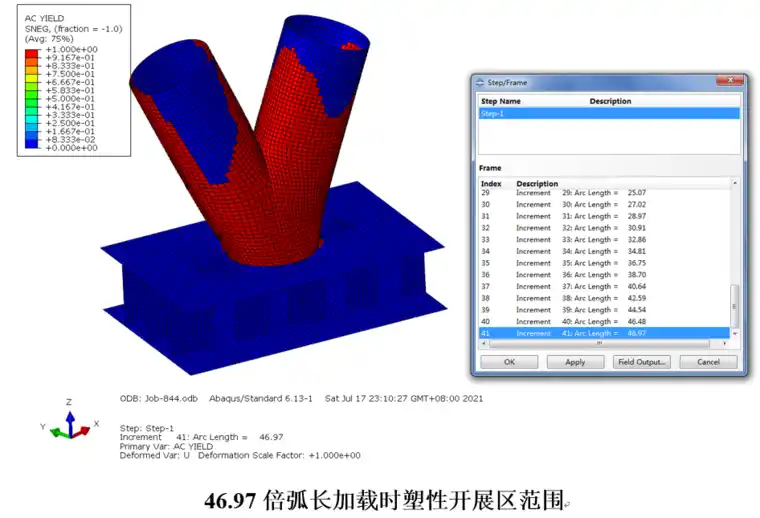The image size is (760, 518).
Task: Cancel the Step/Frame dialog
Action: 708,362
